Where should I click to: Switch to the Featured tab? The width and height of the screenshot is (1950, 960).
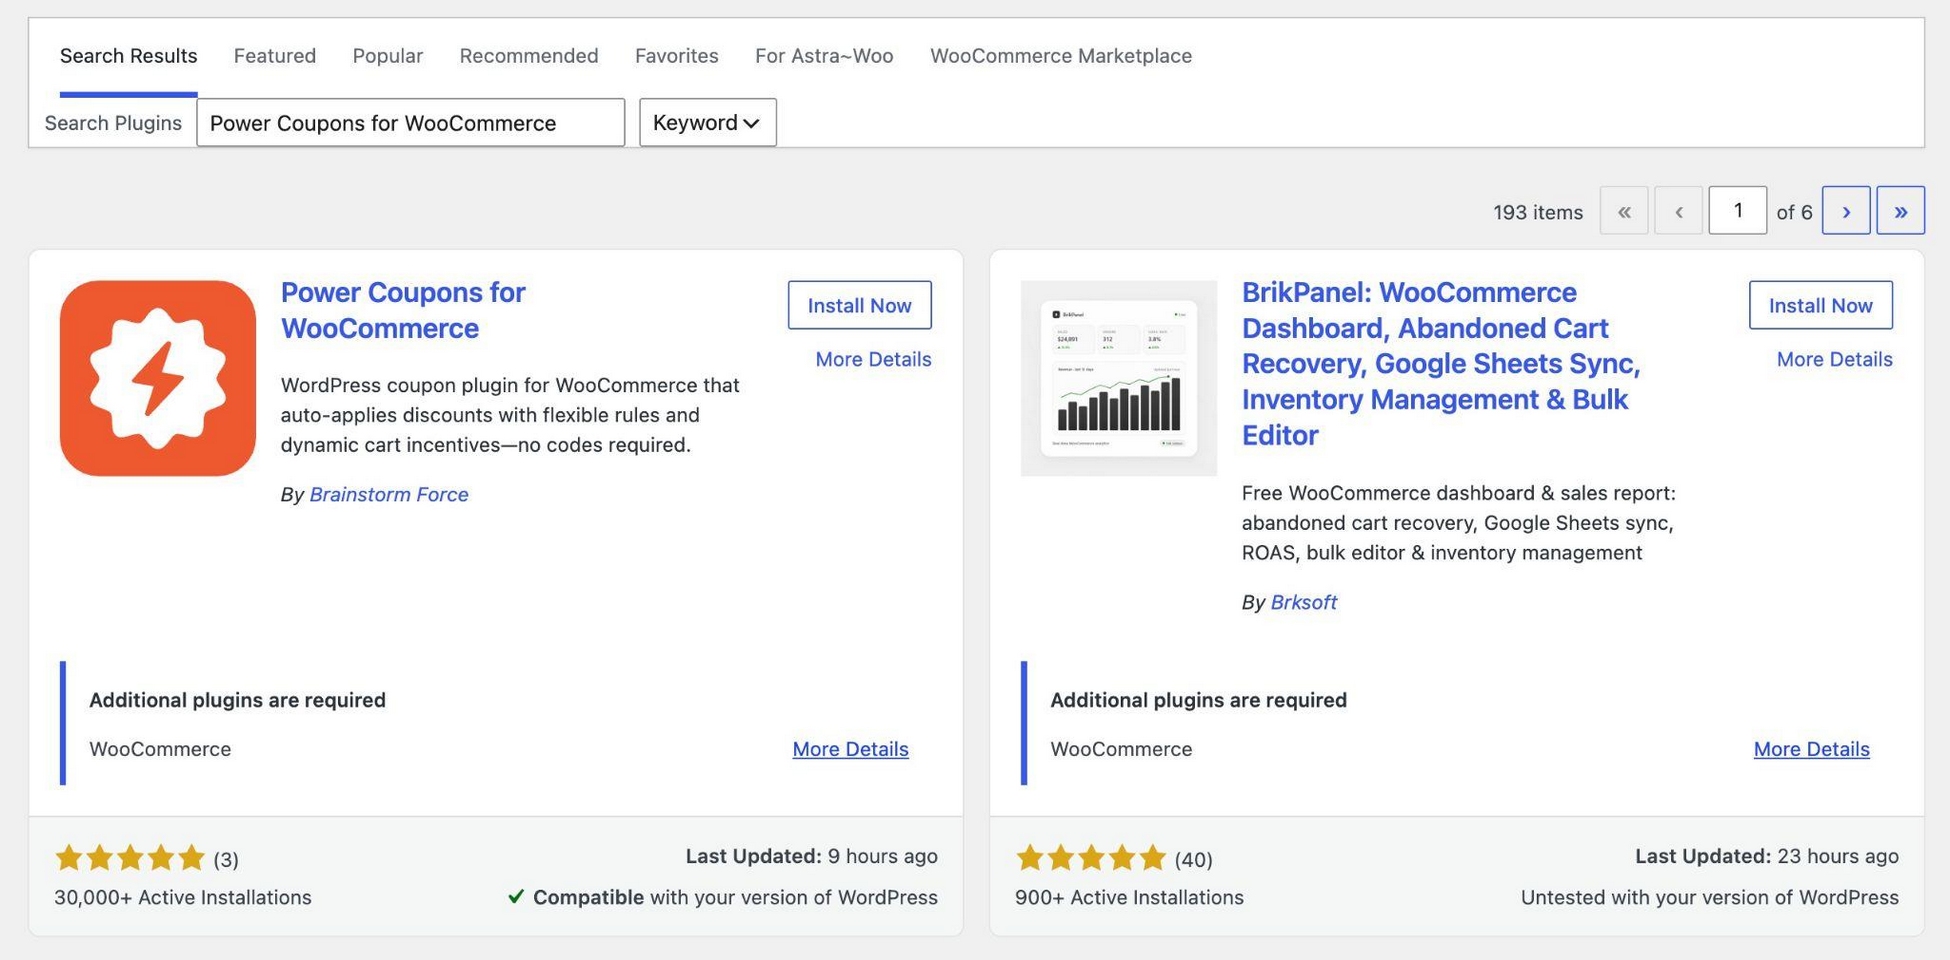pyautogui.click(x=275, y=55)
